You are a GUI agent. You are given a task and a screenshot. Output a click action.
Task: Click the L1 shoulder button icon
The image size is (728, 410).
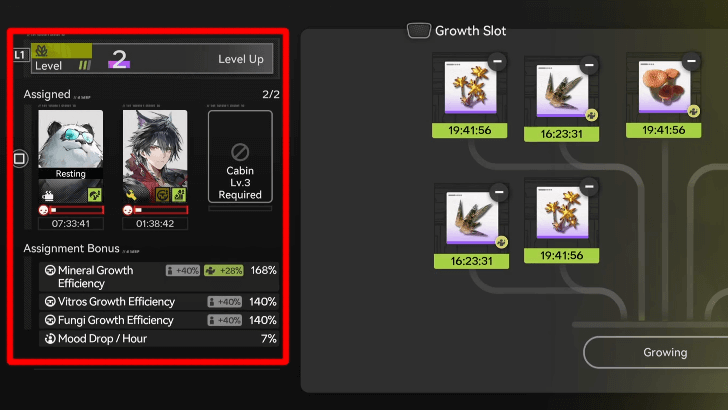point(20,55)
